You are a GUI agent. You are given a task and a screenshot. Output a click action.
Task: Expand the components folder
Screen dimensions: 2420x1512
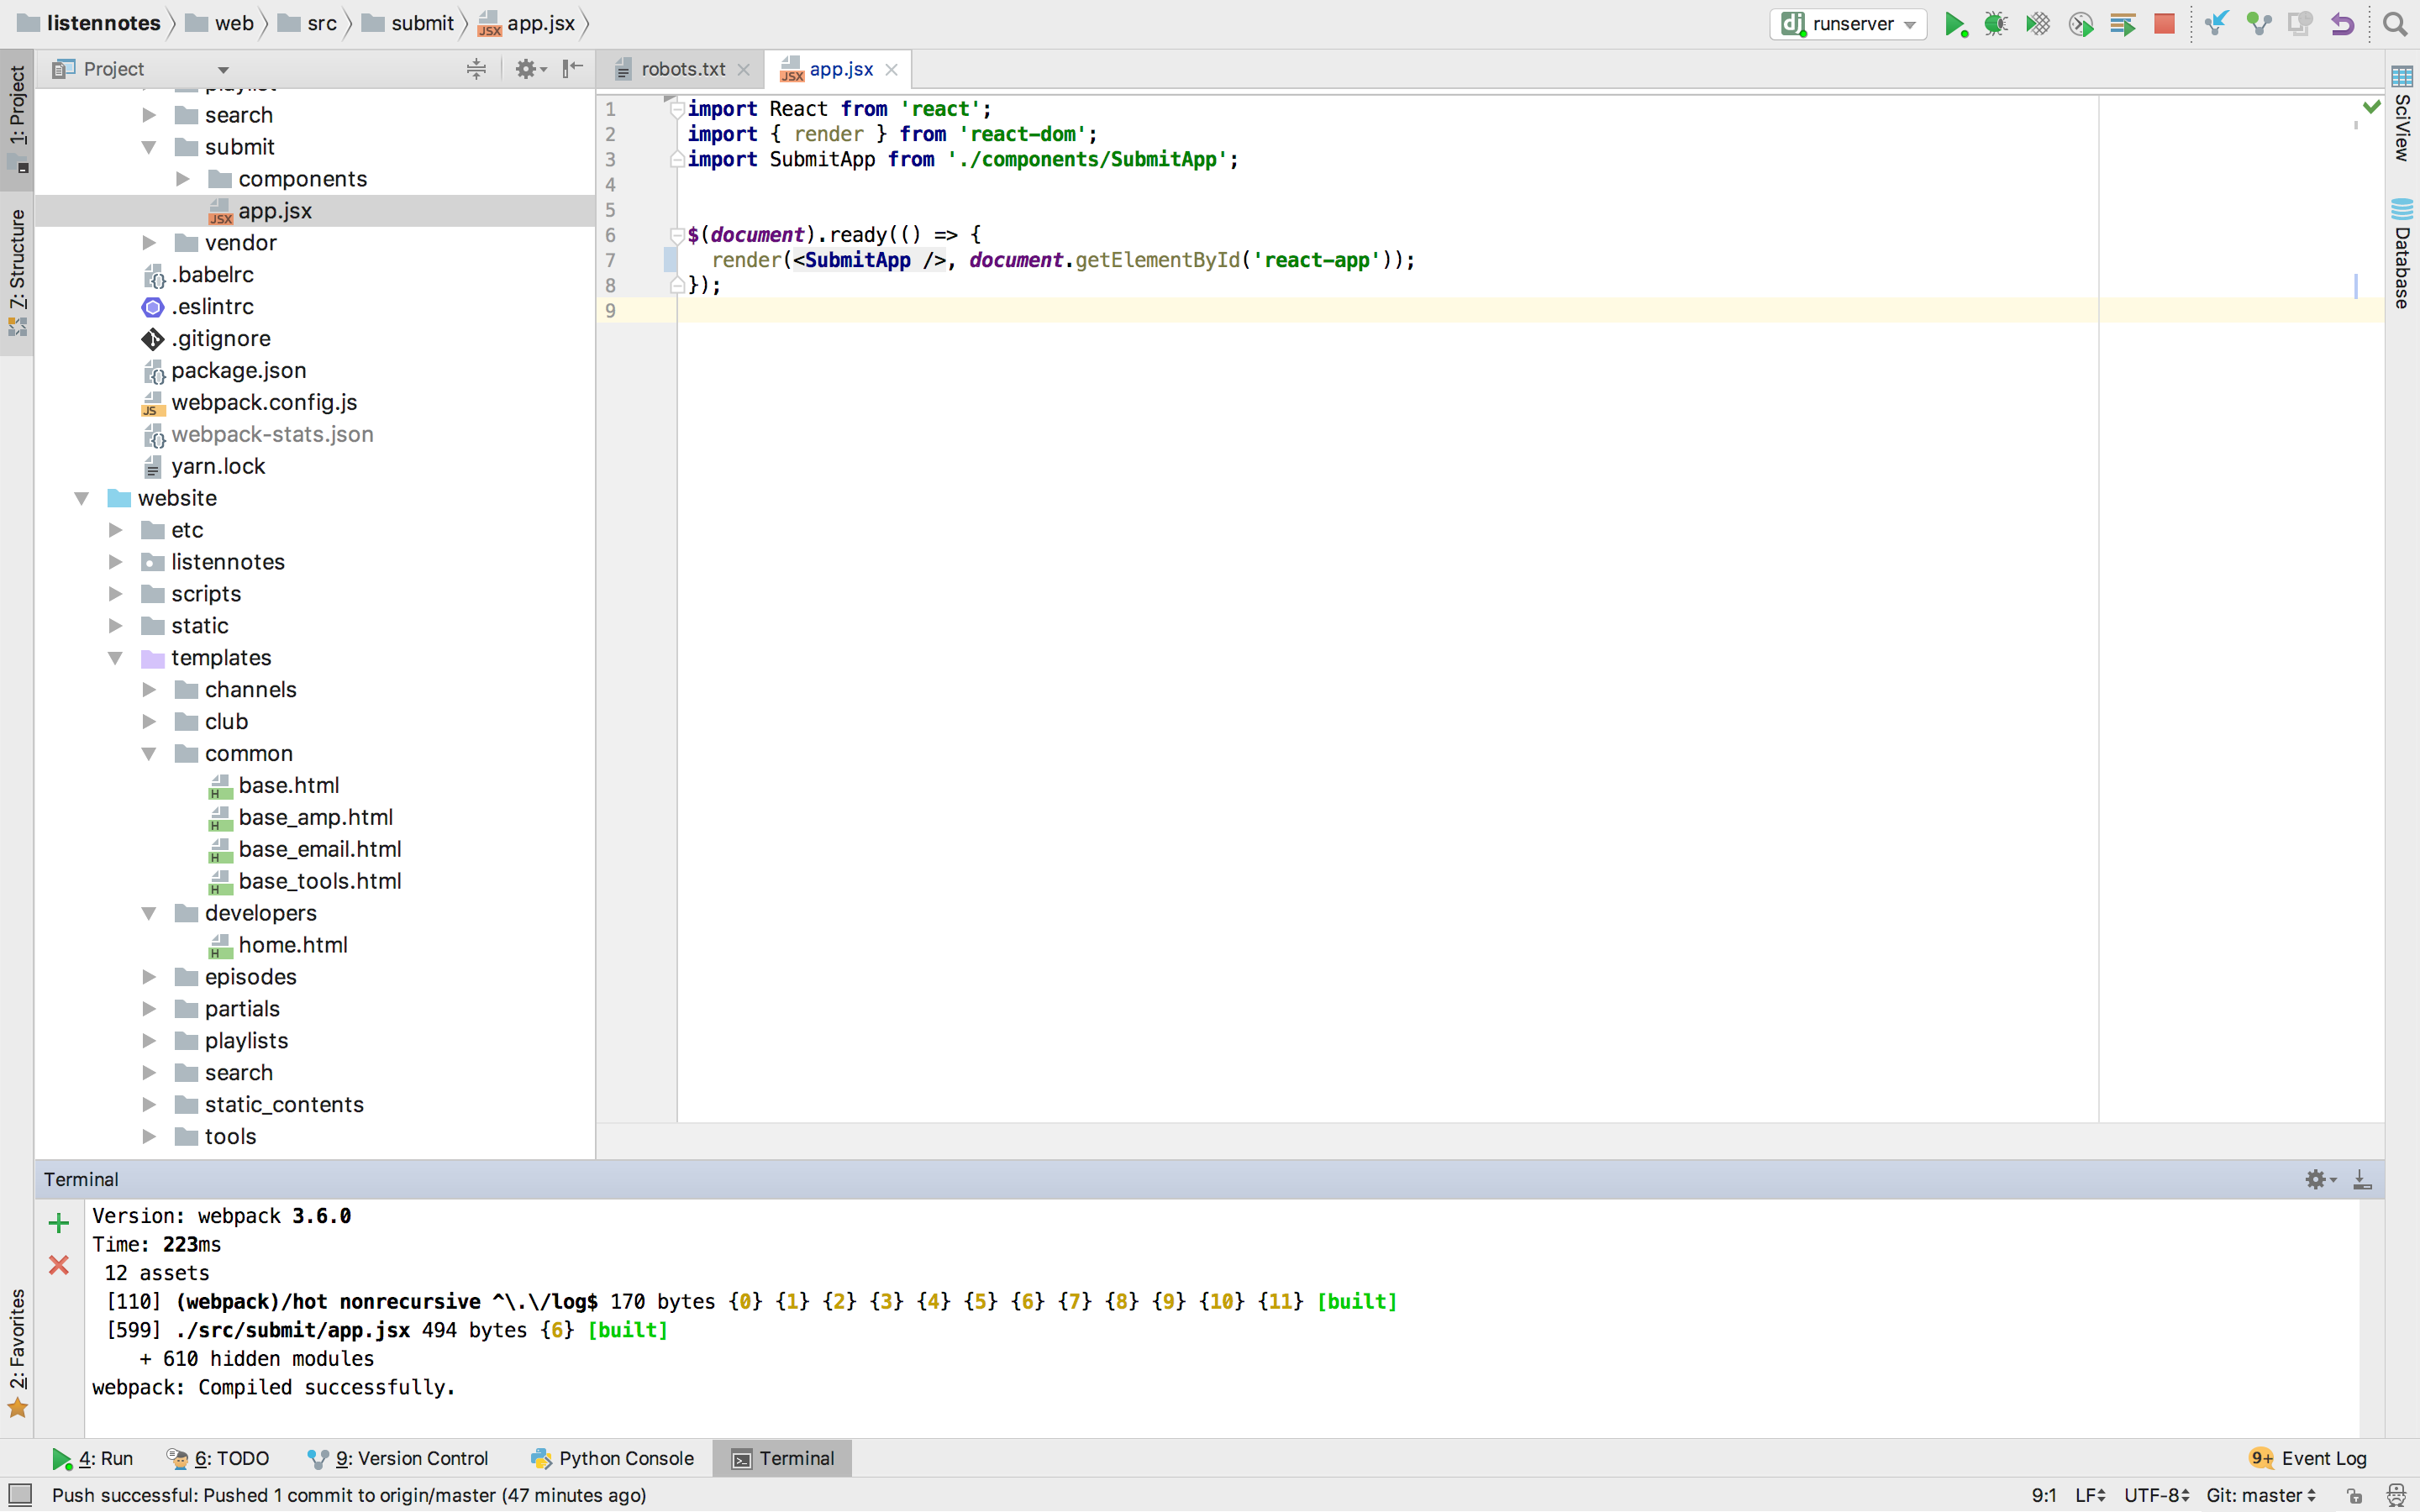[x=183, y=179]
